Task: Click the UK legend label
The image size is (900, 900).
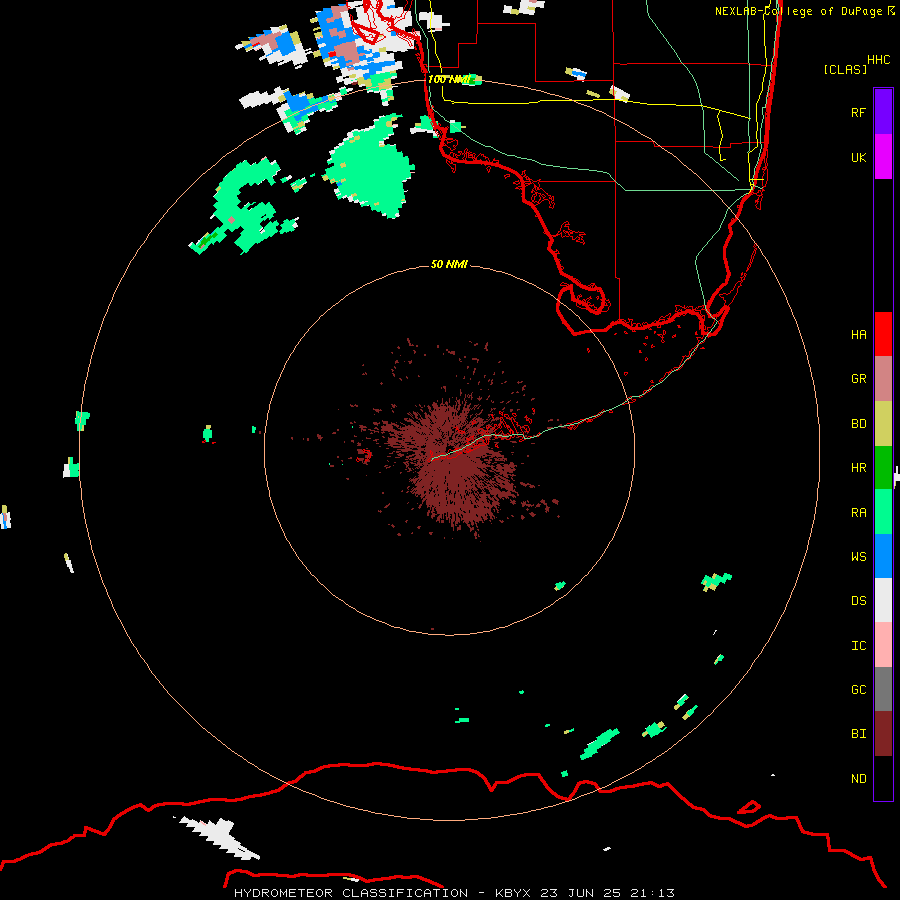Action: pyautogui.click(x=858, y=157)
